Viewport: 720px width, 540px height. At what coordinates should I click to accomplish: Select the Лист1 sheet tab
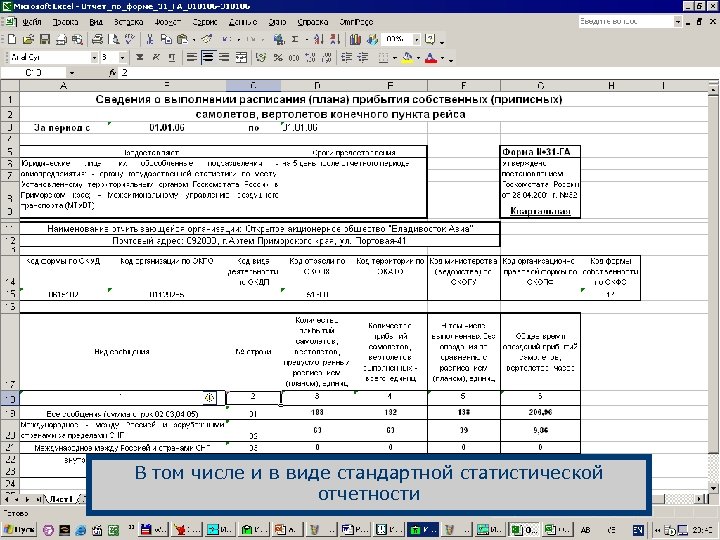click(61, 499)
